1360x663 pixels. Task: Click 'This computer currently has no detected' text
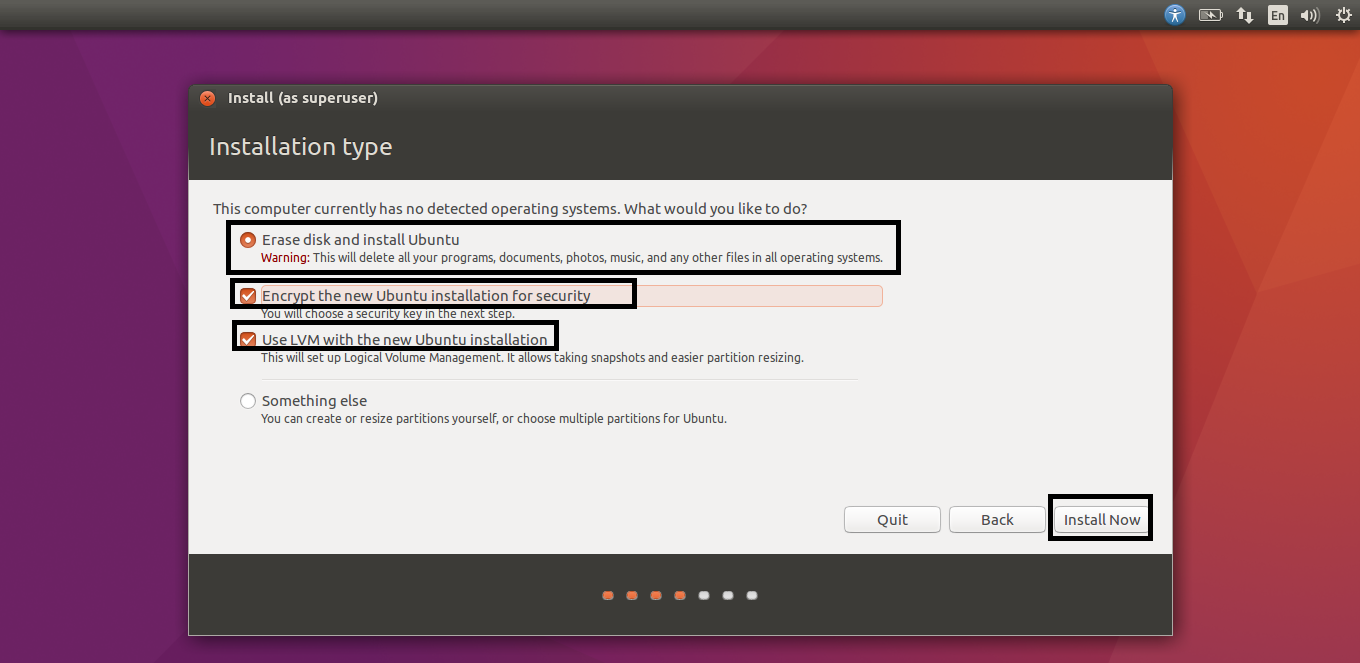(x=510, y=209)
